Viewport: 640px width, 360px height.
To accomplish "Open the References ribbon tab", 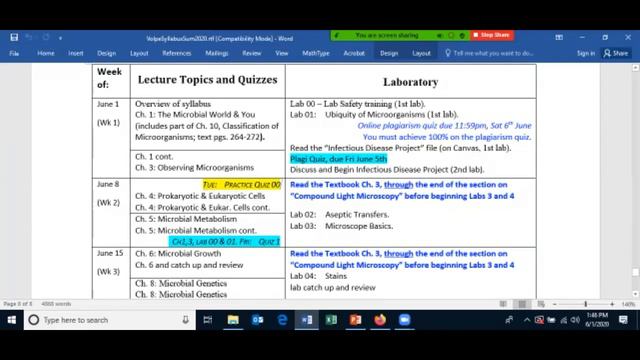I will coord(177,53).
